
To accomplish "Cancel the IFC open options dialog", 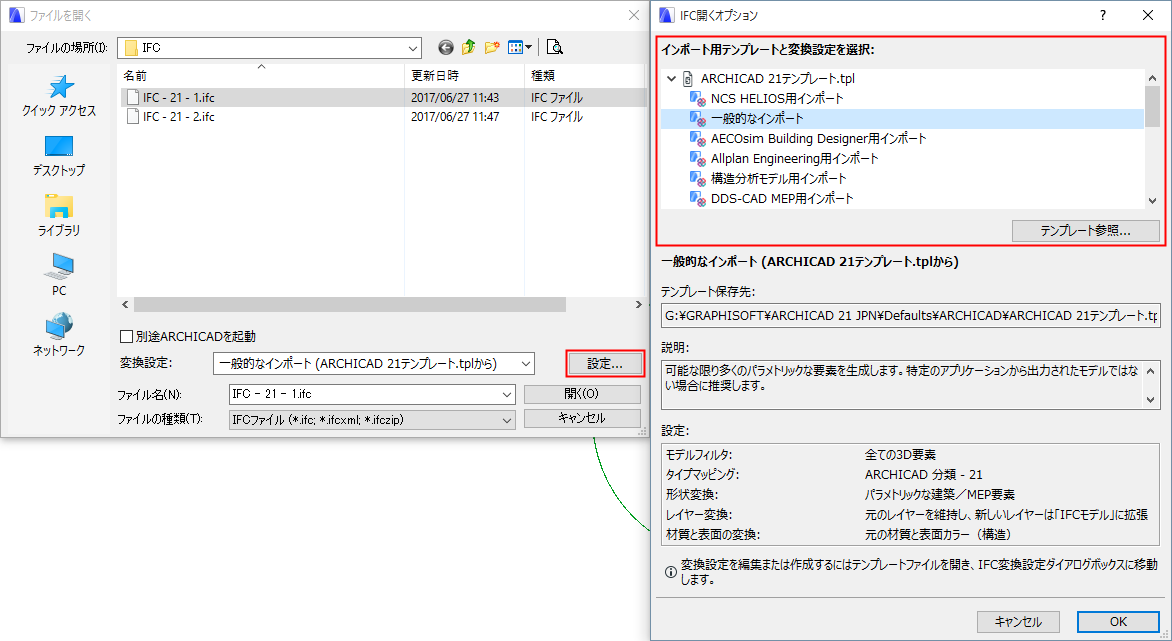I will [1018, 622].
